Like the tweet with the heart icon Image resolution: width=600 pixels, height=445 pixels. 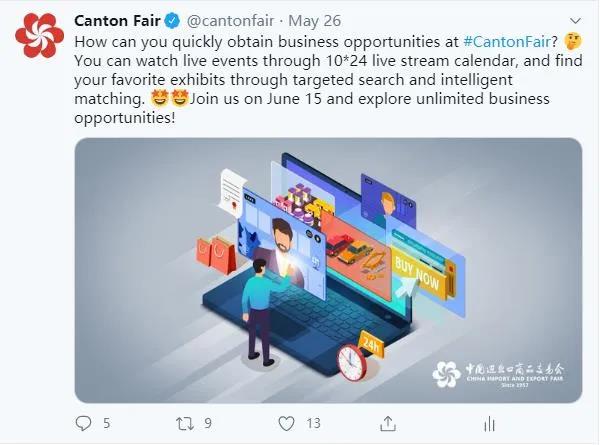click(286, 424)
